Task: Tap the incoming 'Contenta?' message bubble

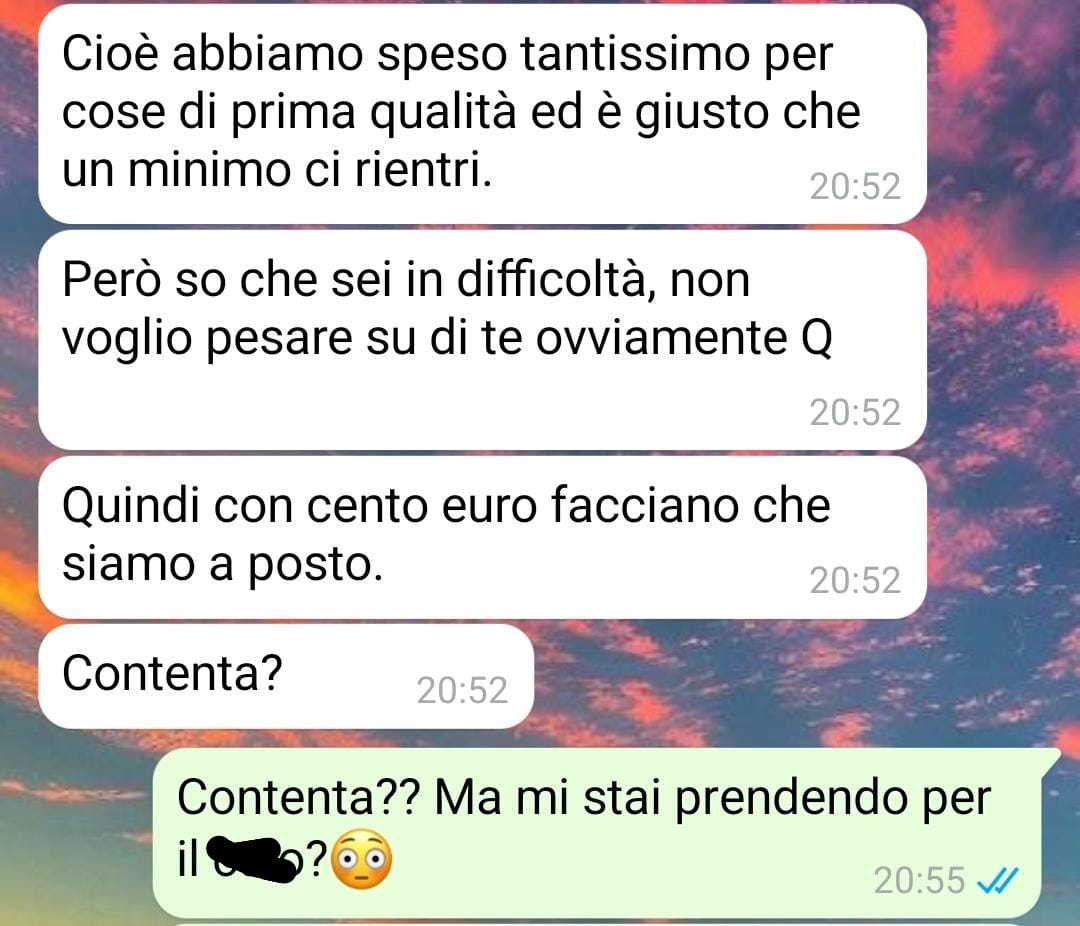Action: tap(286, 677)
